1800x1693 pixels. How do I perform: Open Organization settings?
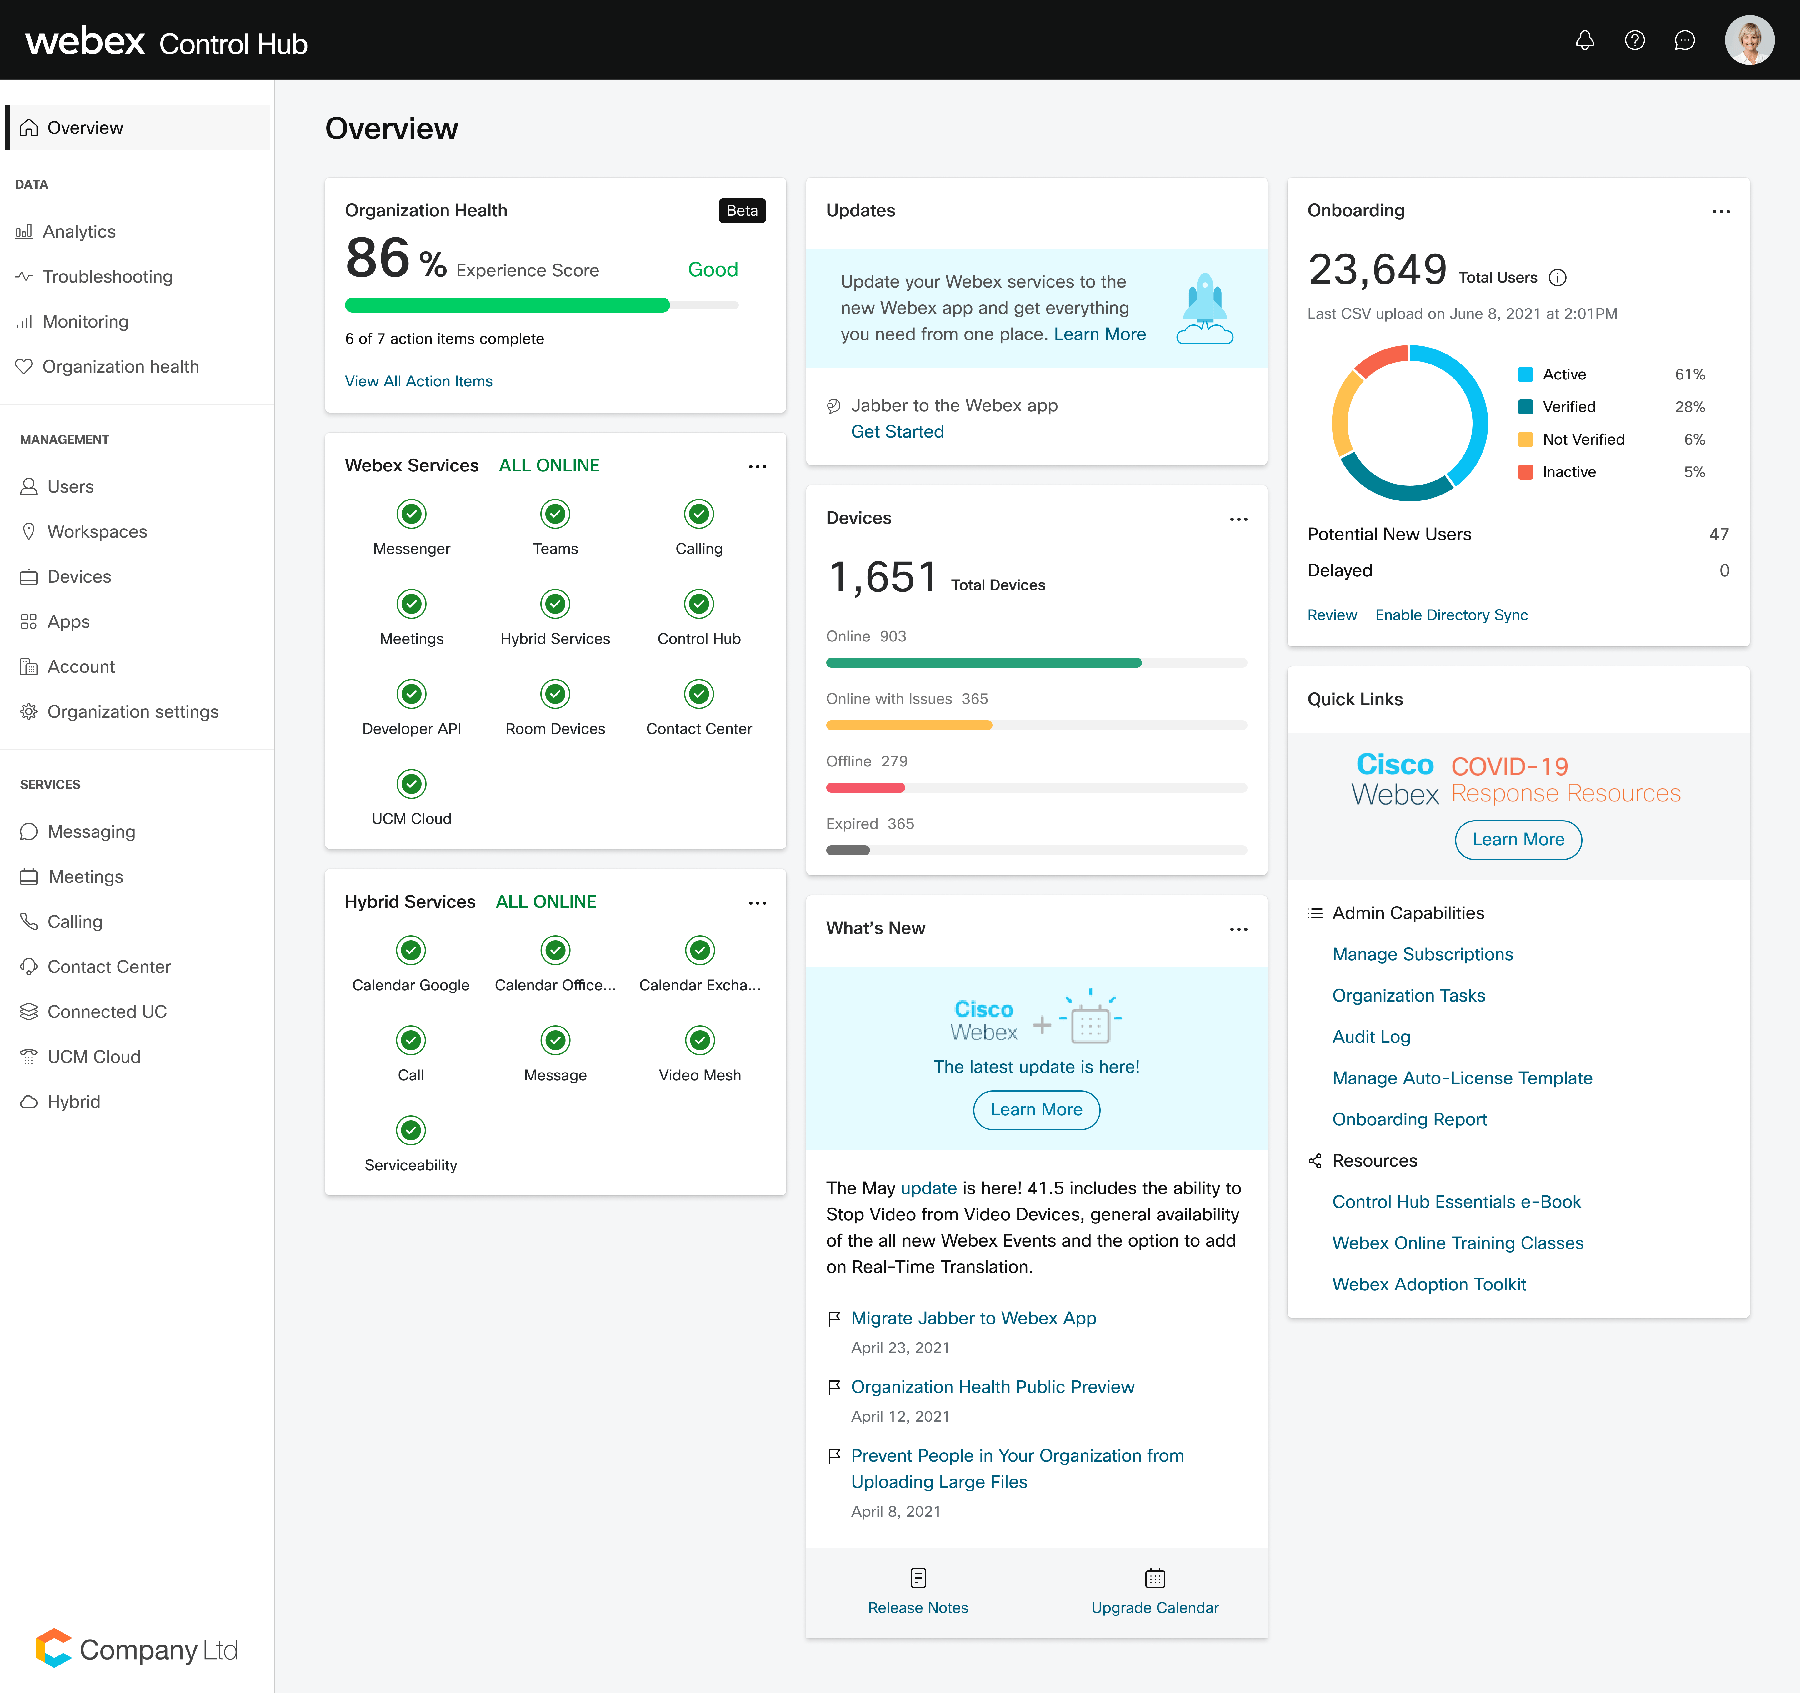tap(132, 711)
